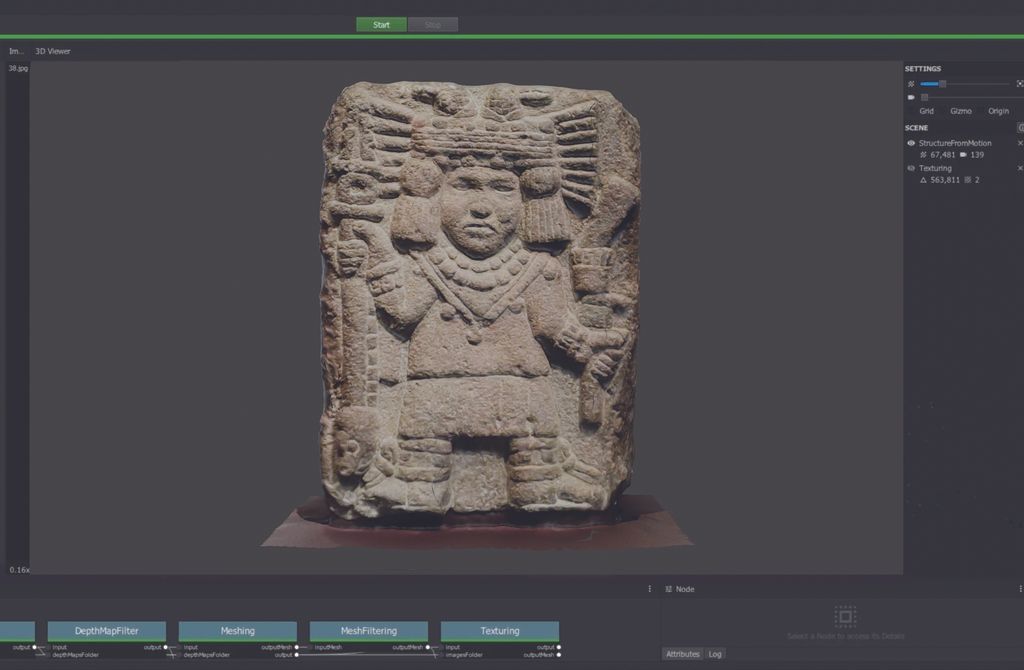The image size is (1024, 670).
Task: Toggle the Grid display in the 3D viewer
Action: (x=925, y=111)
